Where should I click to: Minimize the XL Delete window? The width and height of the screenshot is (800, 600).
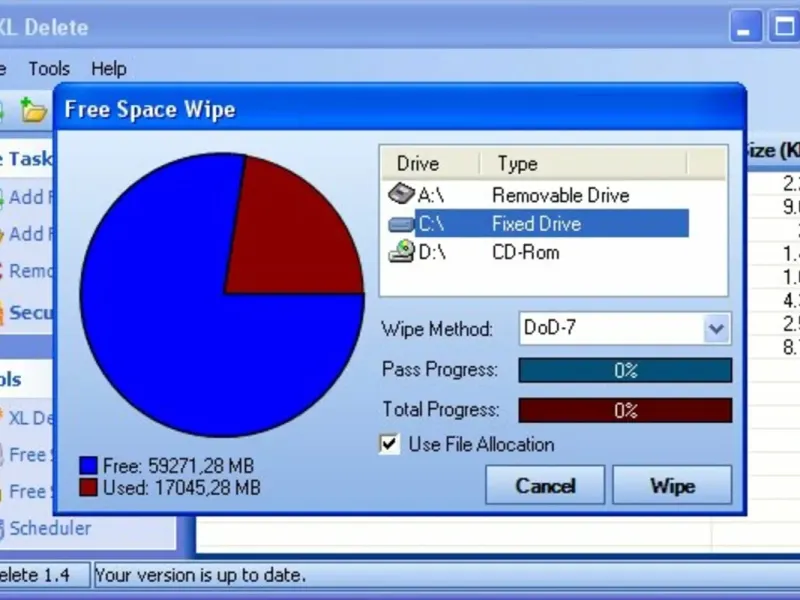(745, 27)
